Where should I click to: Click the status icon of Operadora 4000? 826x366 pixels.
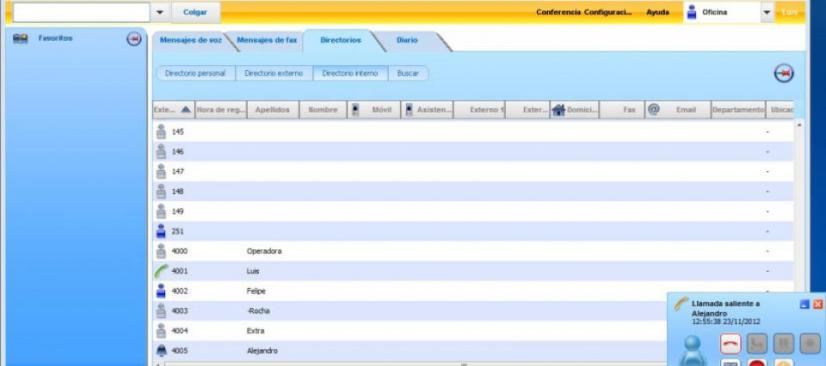tap(161, 251)
